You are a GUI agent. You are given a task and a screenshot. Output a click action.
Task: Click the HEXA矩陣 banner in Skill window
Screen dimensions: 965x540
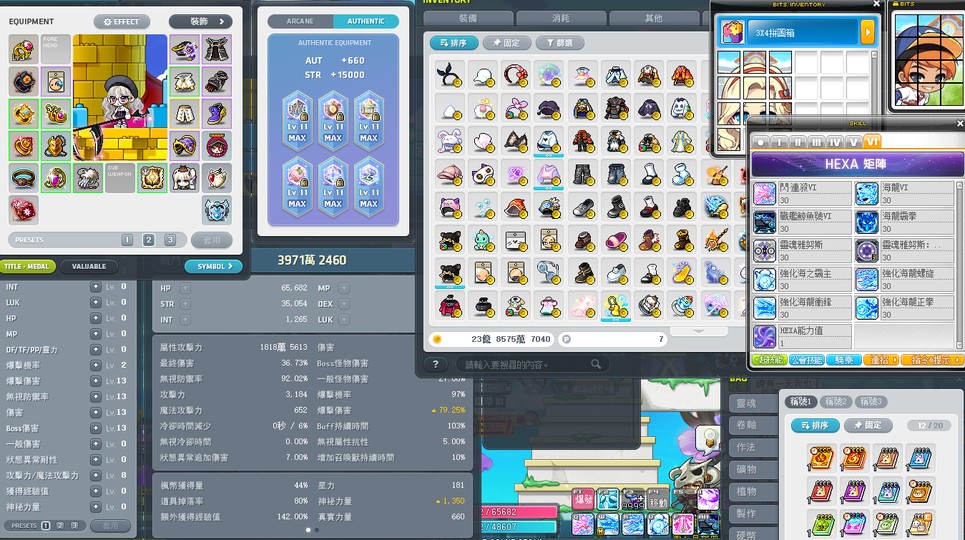click(x=856, y=164)
